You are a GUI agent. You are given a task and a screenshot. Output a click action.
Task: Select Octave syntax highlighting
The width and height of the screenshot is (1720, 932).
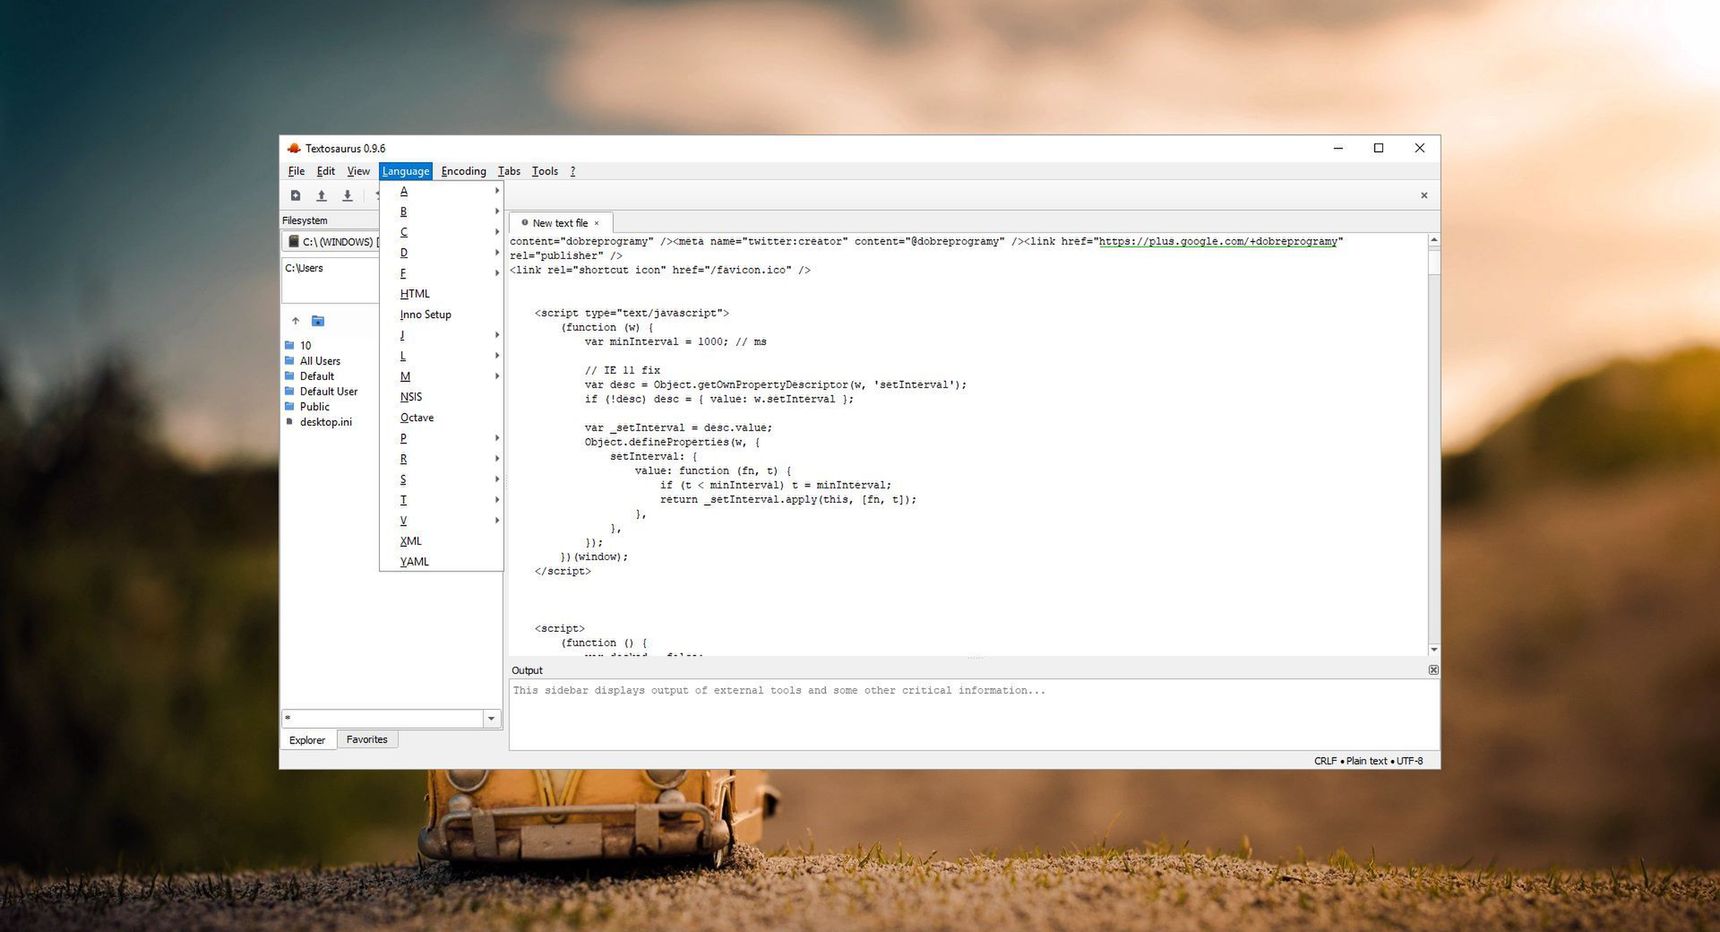tap(441, 417)
